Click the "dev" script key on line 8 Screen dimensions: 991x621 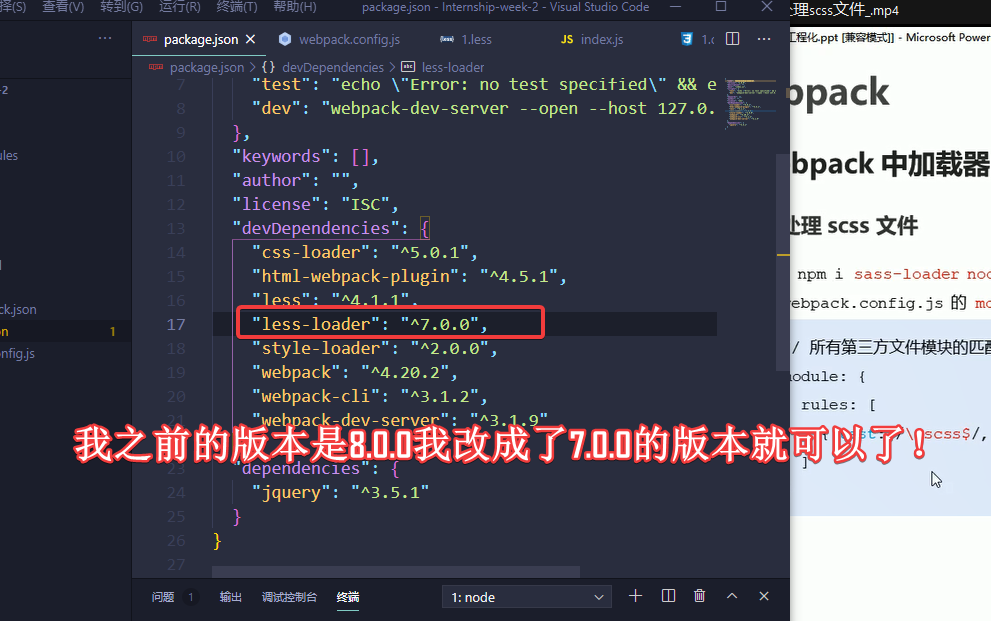276,108
